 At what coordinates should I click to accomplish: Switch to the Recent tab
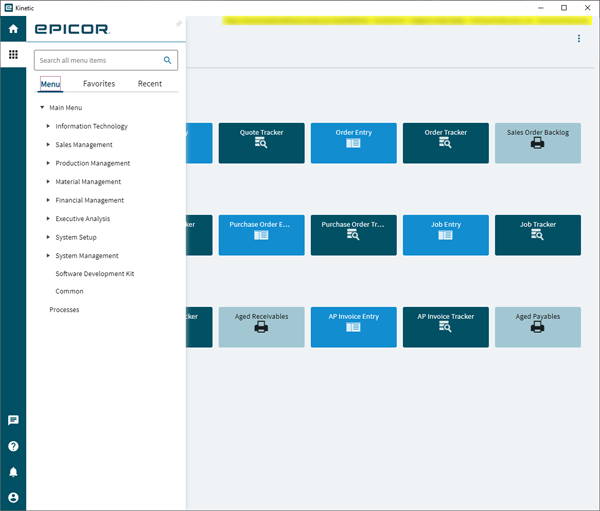[x=150, y=83]
